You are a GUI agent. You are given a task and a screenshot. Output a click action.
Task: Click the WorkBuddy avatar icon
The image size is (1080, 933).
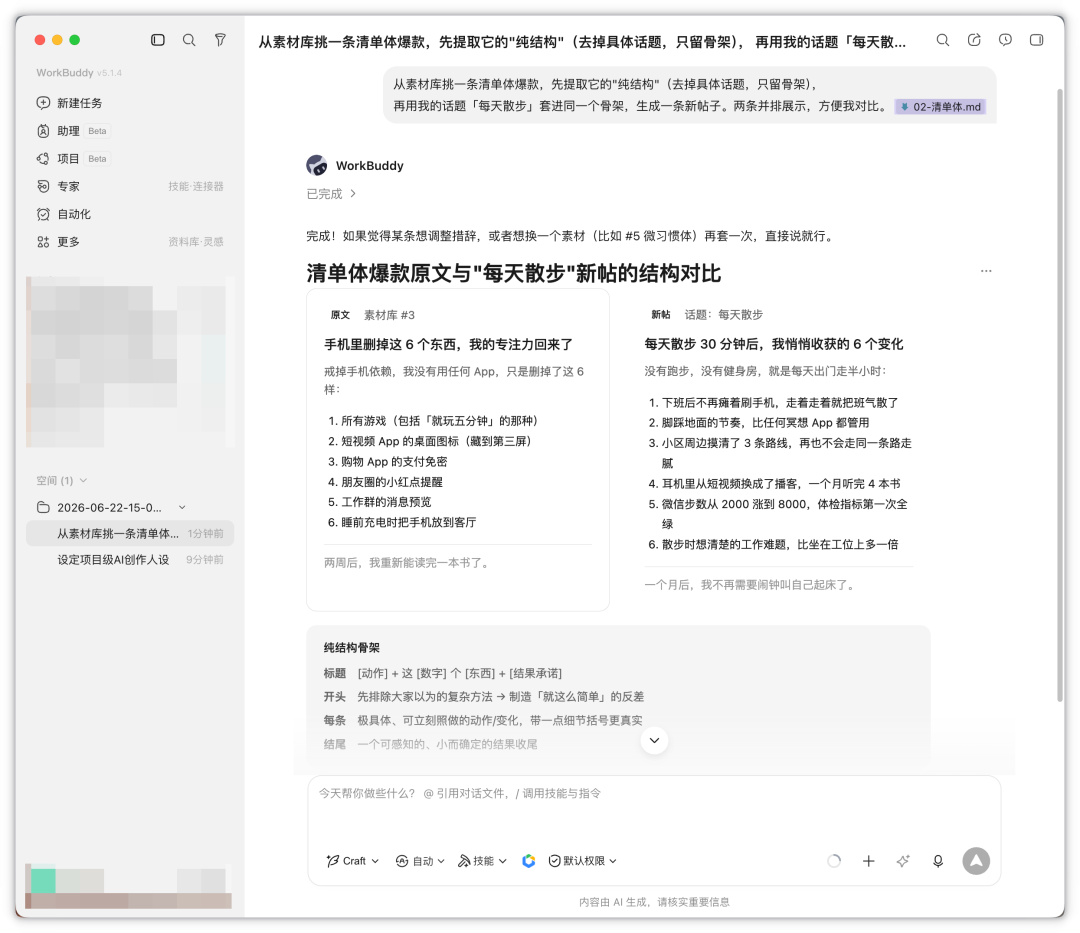click(317, 165)
